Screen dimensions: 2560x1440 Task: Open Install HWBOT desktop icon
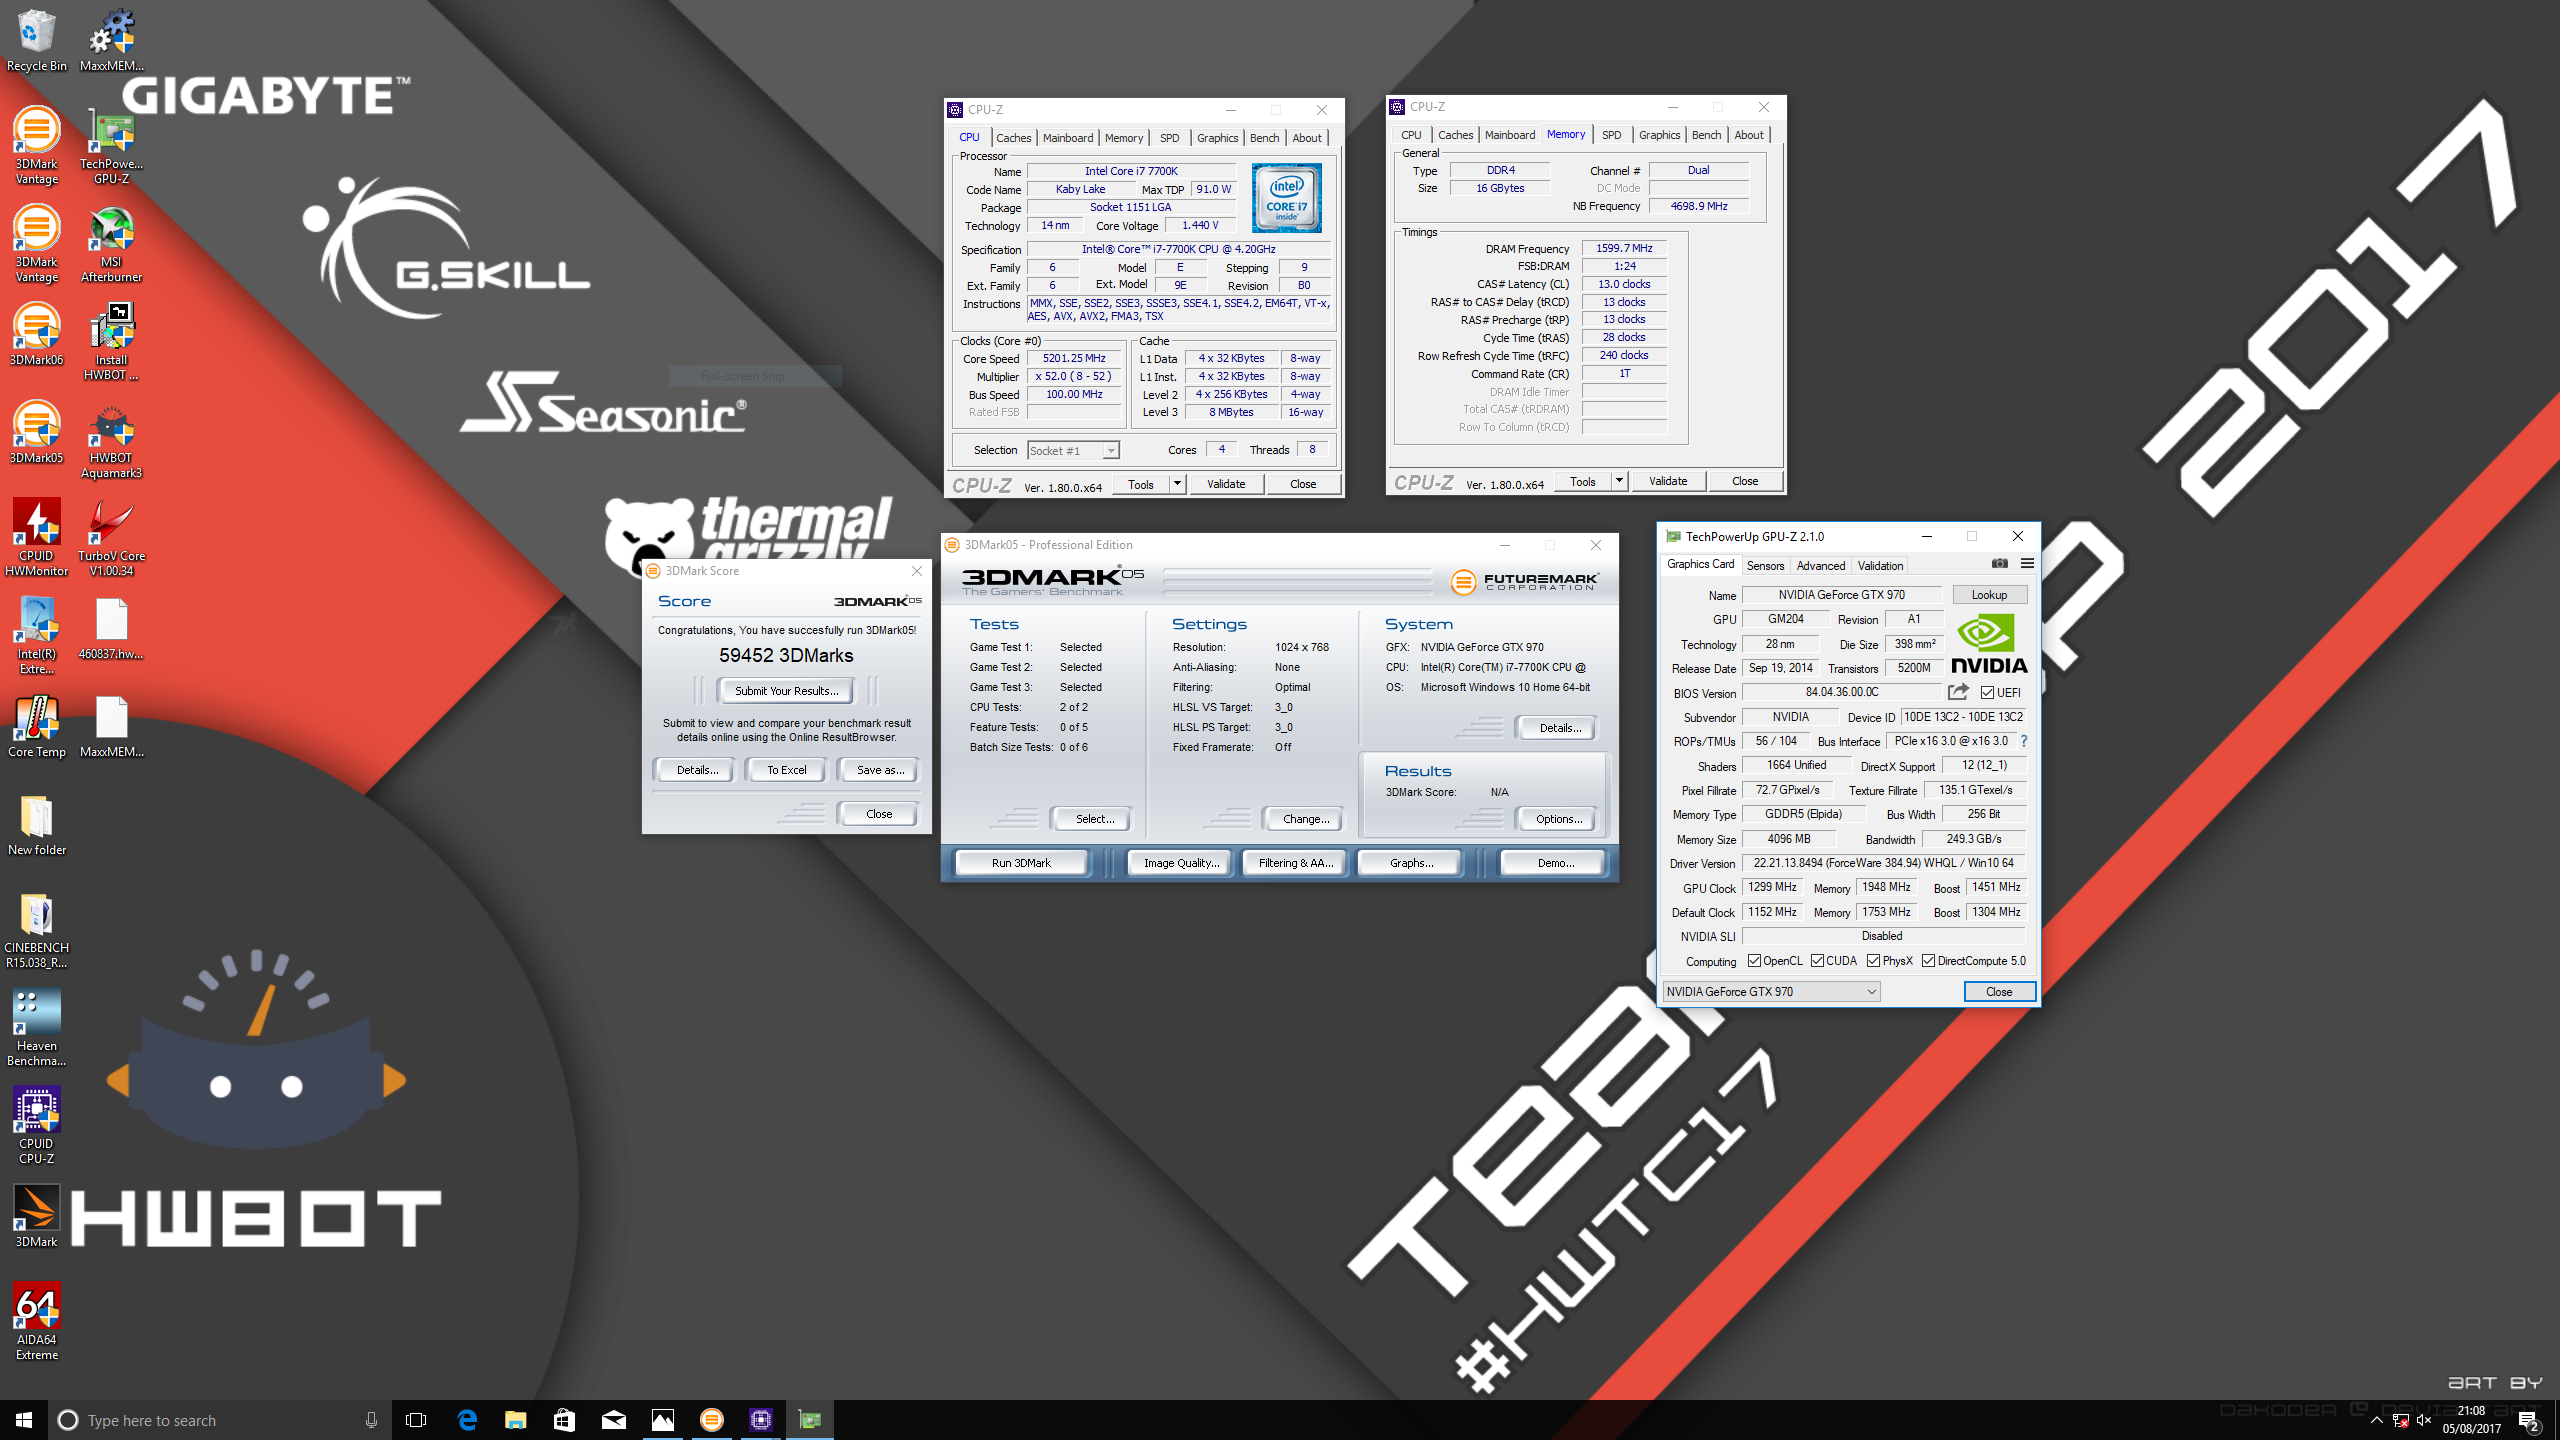click(111, 342)
